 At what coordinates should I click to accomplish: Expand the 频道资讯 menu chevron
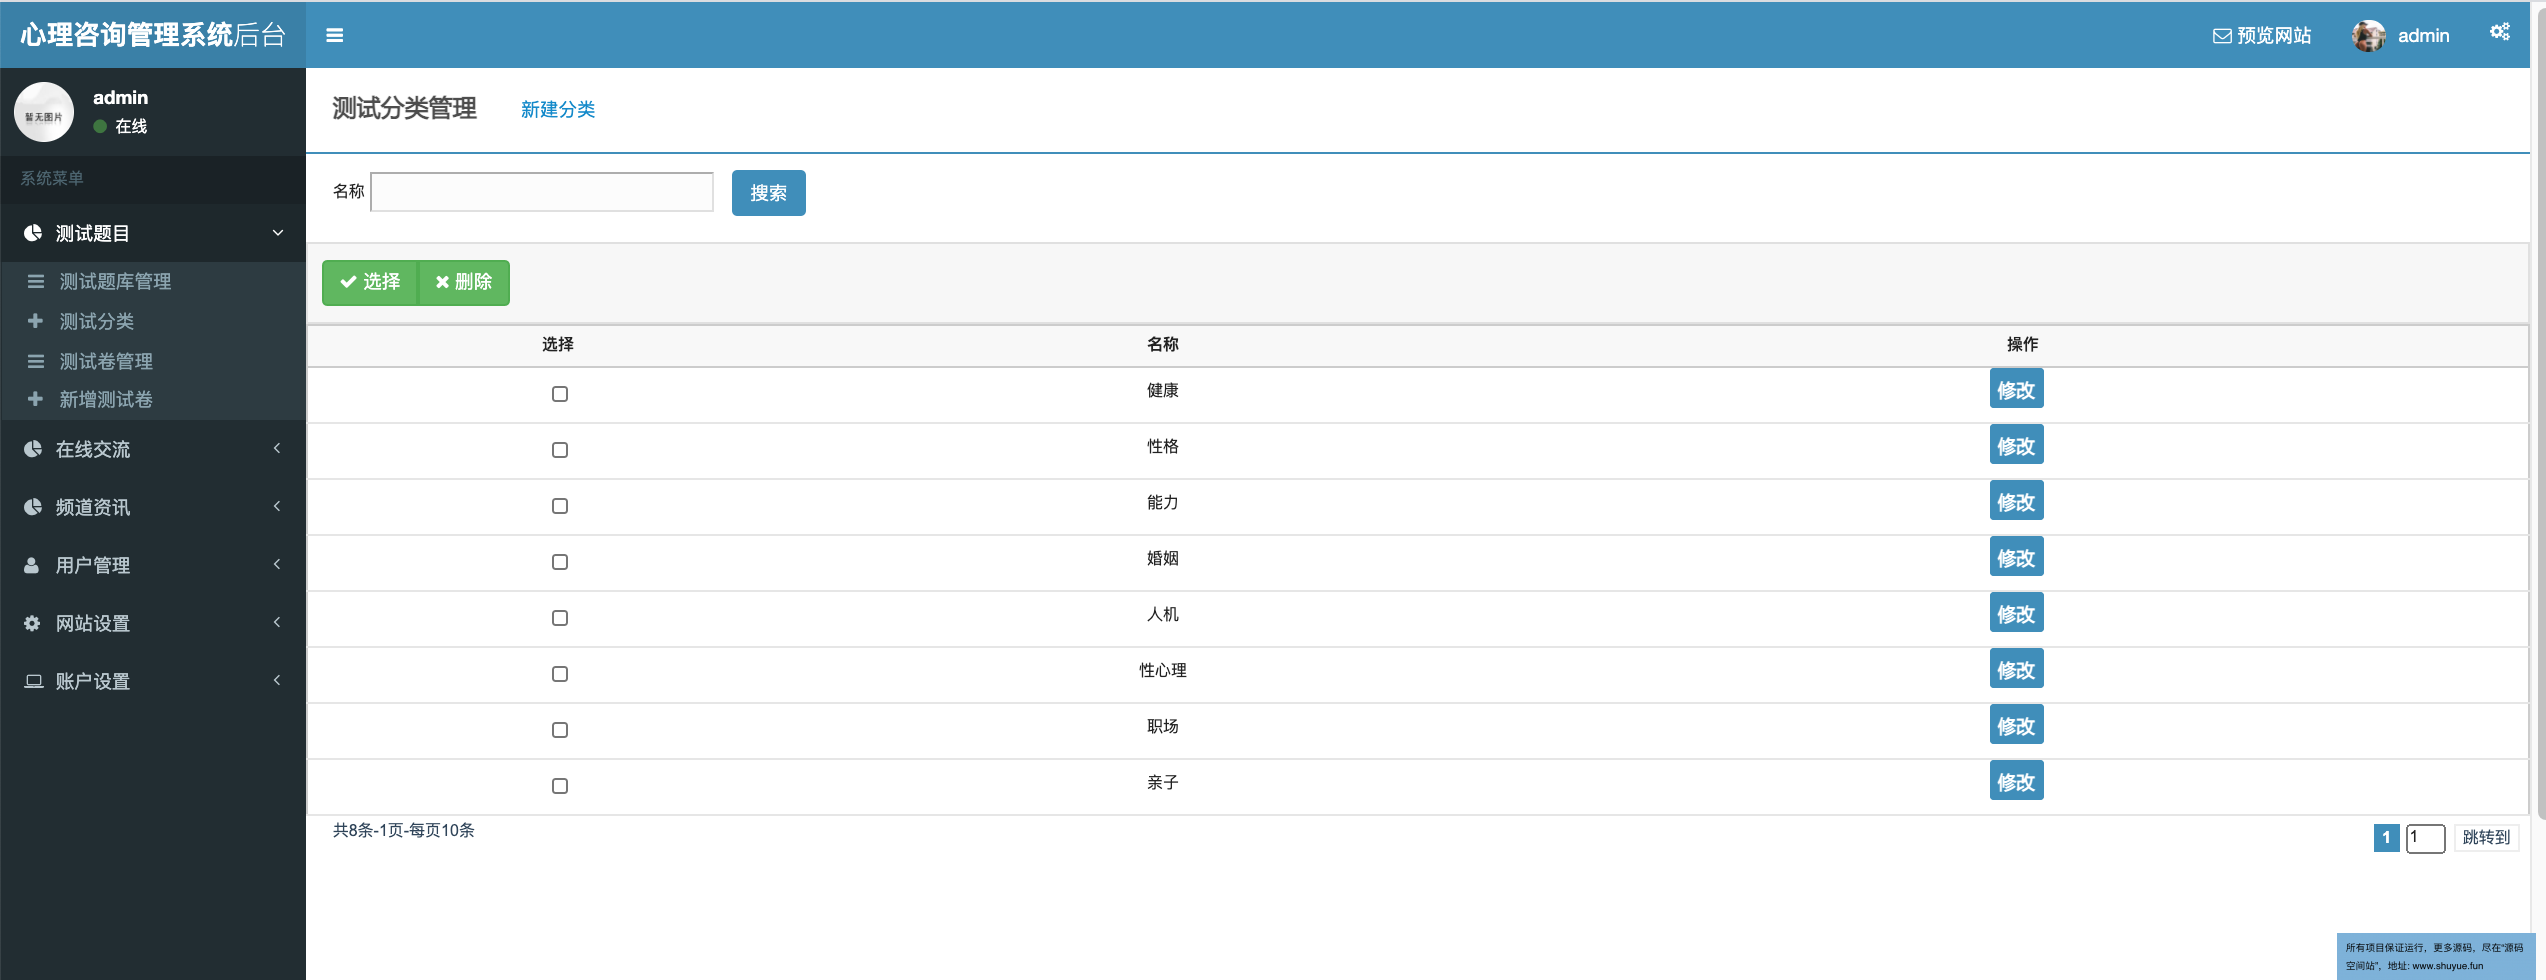click(x=277, y=506)
